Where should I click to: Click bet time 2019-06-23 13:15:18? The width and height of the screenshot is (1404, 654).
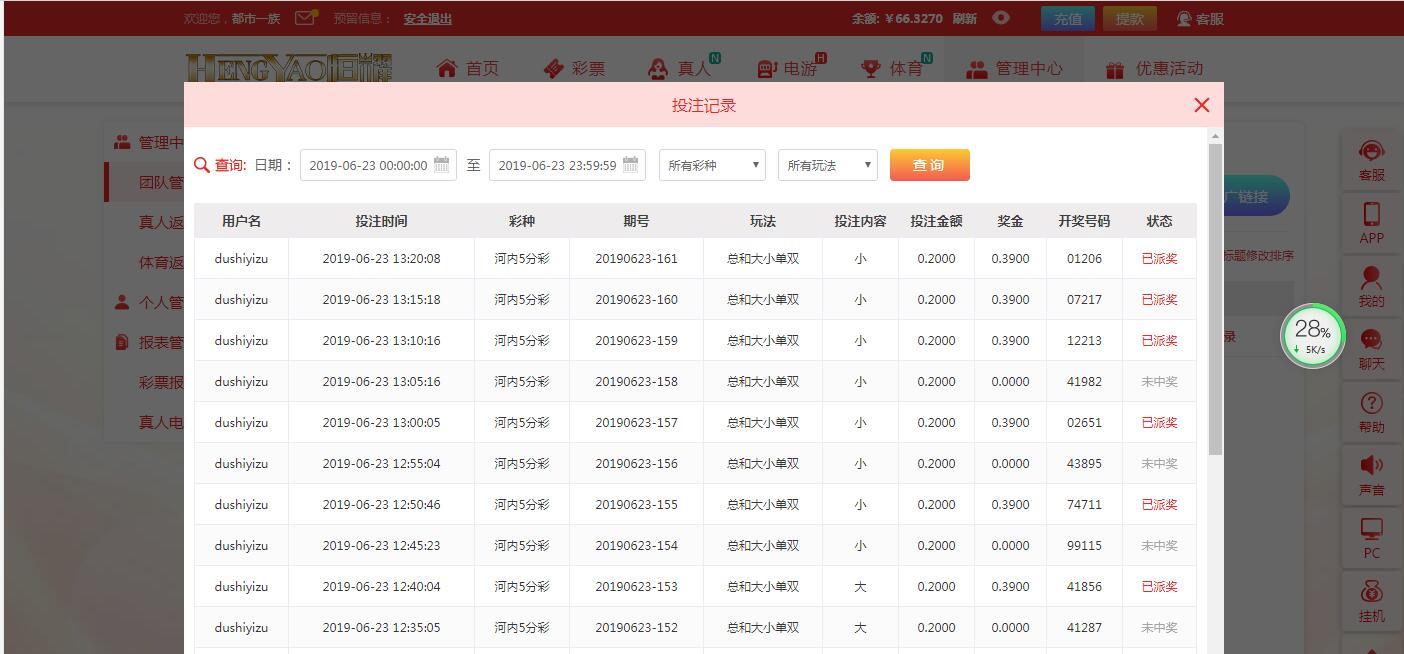381,299
